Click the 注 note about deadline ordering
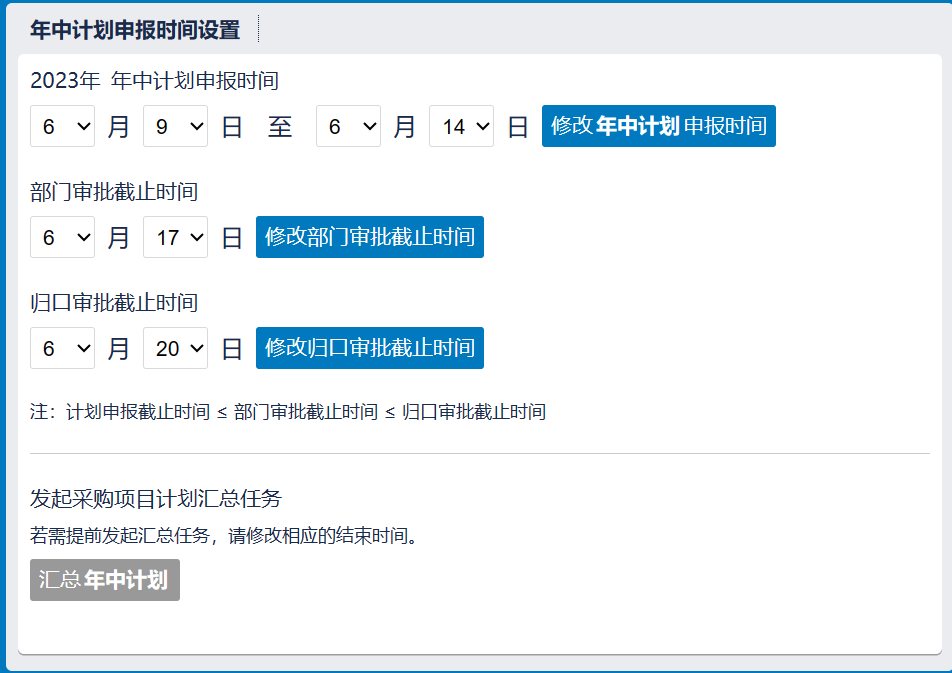Viewport: 952px width, 673px height. click(x=288, y=411)
